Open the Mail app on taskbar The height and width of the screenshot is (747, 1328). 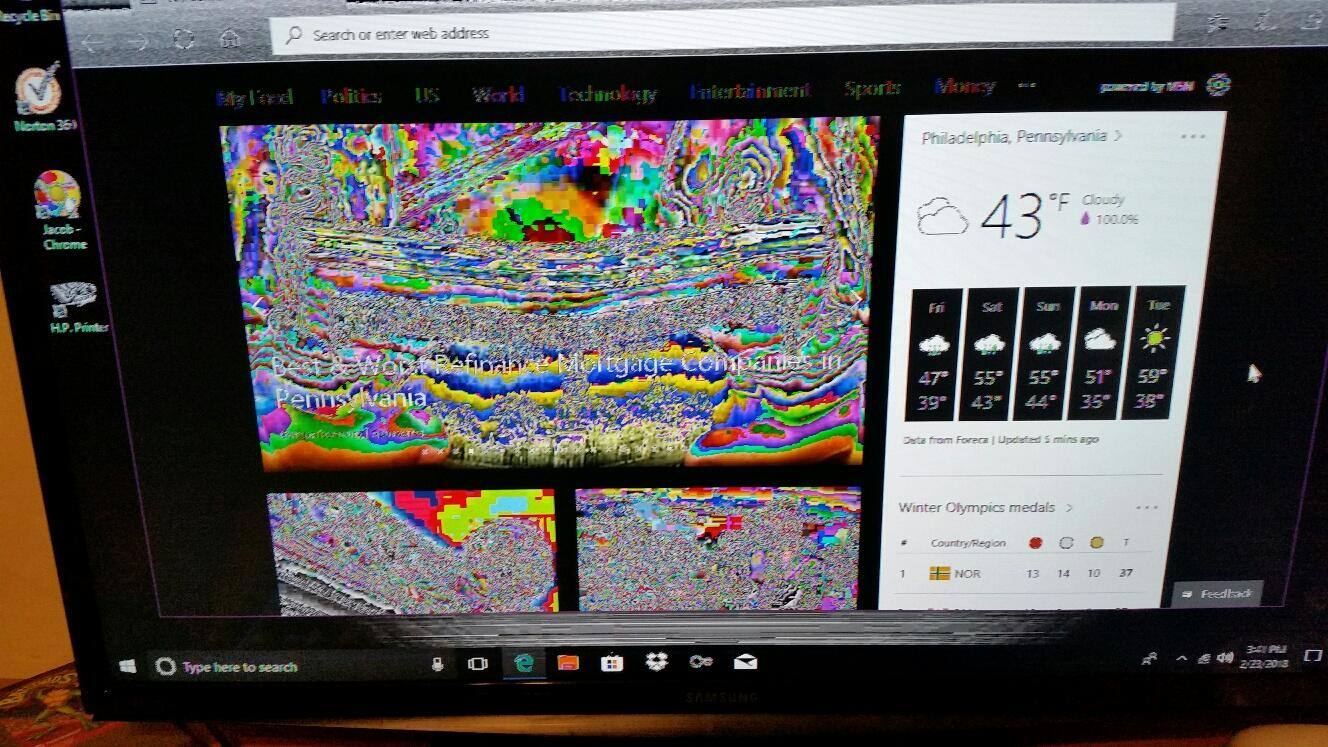745,662
